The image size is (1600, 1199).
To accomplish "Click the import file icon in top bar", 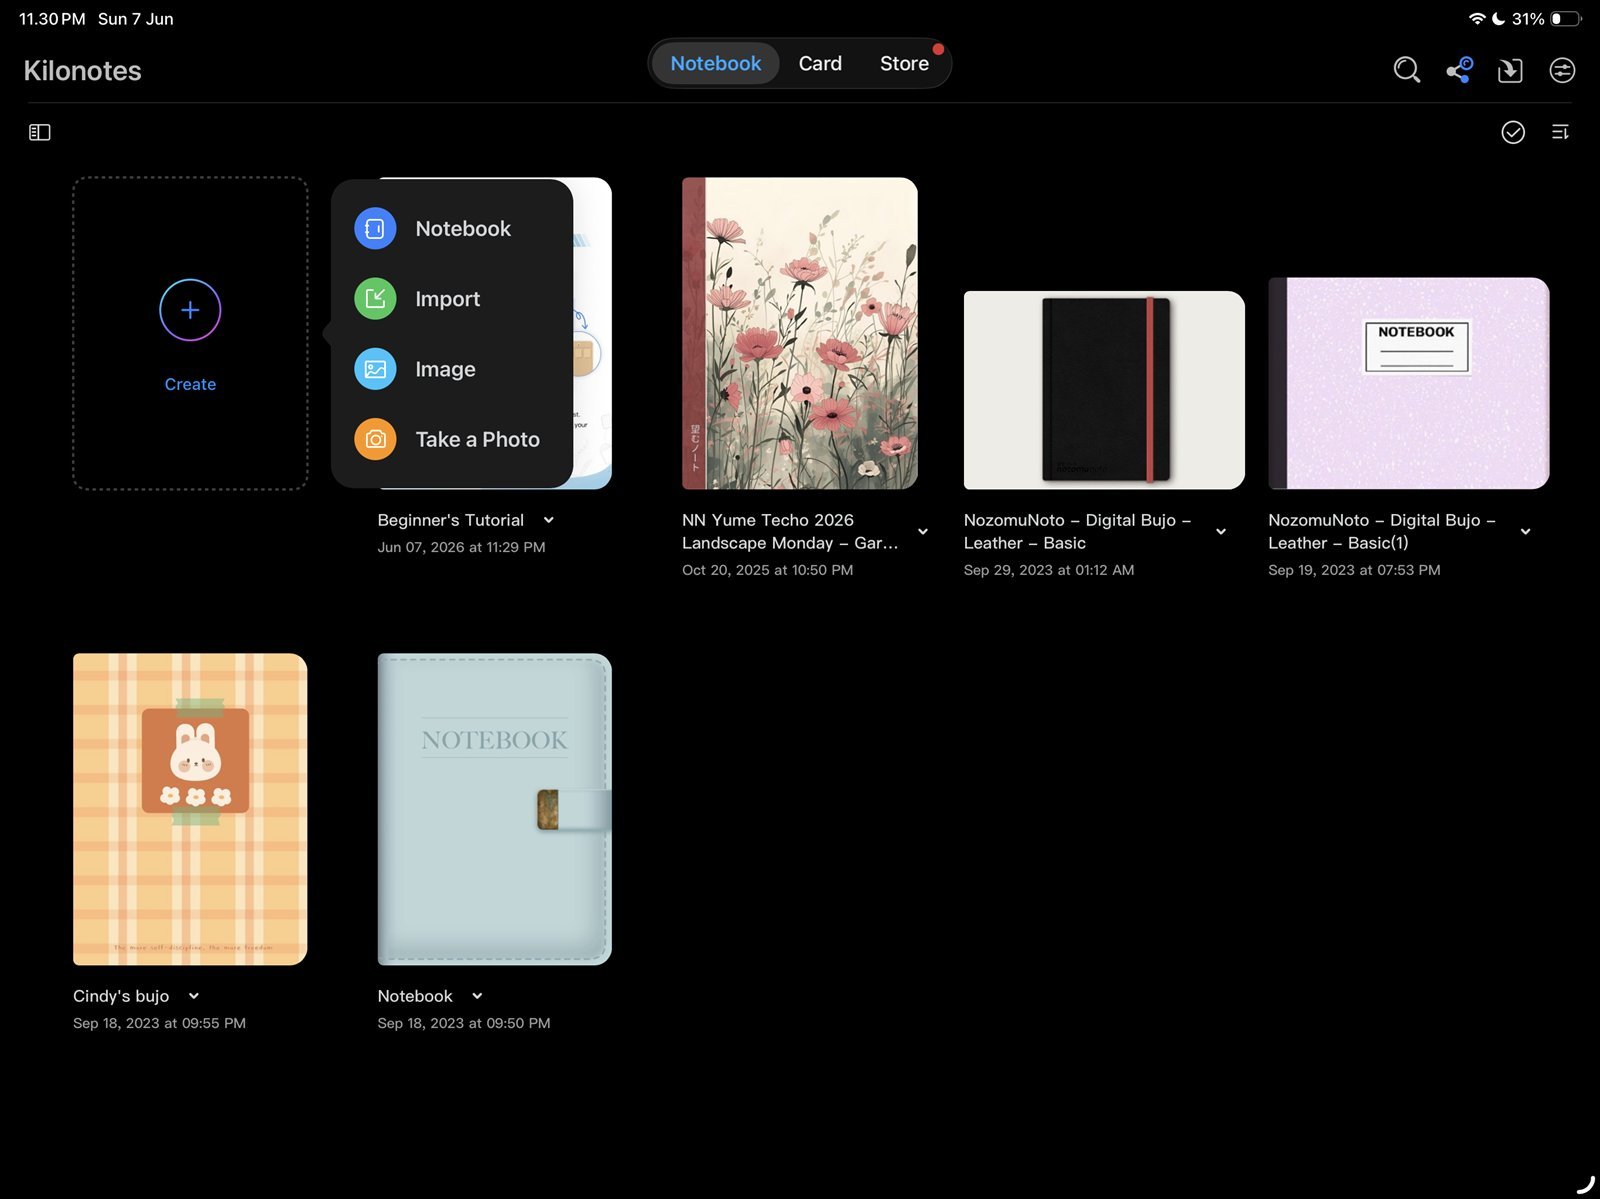I will pyautogui.click(x=1510, y=70).
